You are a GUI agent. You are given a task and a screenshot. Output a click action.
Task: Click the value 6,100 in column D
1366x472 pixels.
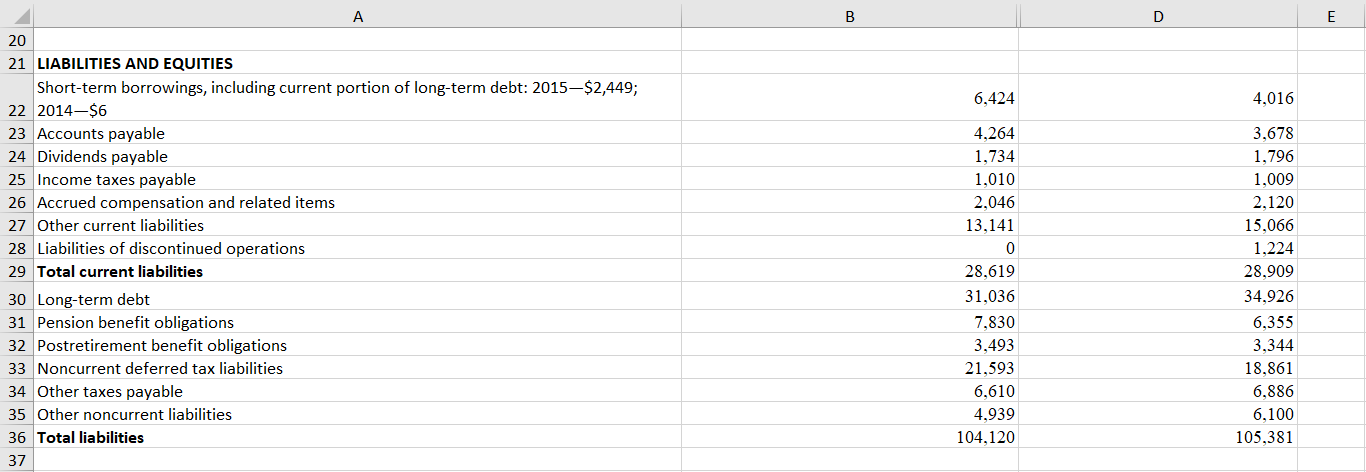click(1273, 415)
